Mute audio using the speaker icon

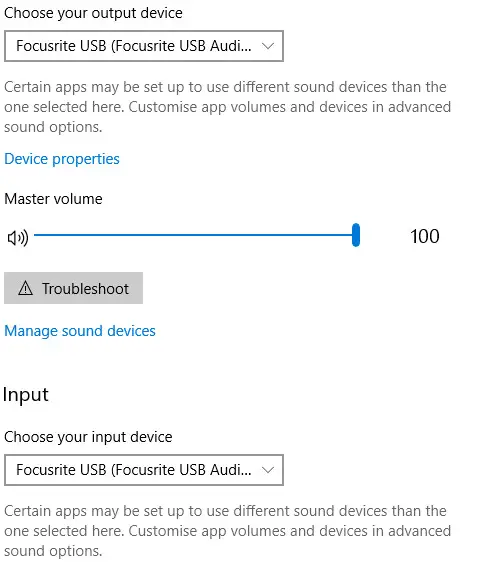(x=18, y=237)
